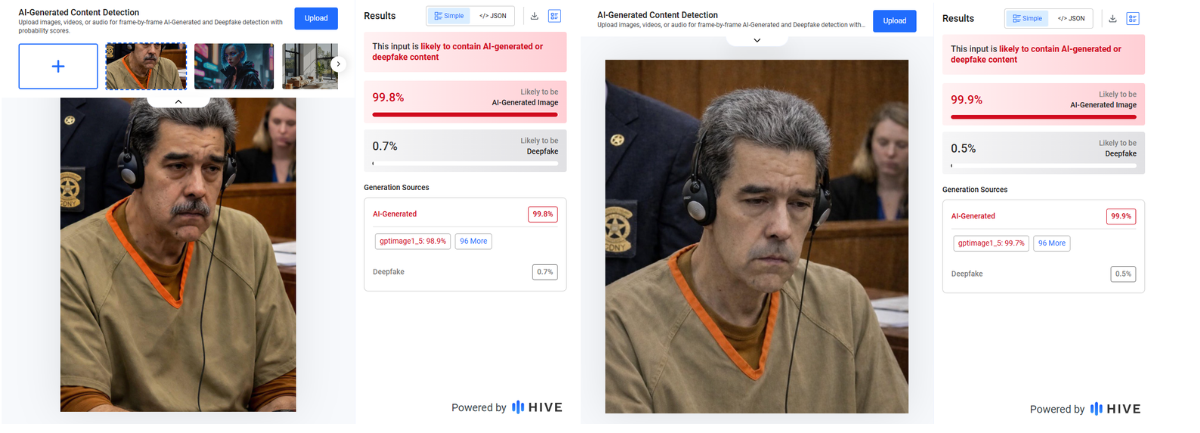Expand '96 More' sources next to gptimage1_5: 98.9%
The image size is (1200, 433).
[473, 241]
